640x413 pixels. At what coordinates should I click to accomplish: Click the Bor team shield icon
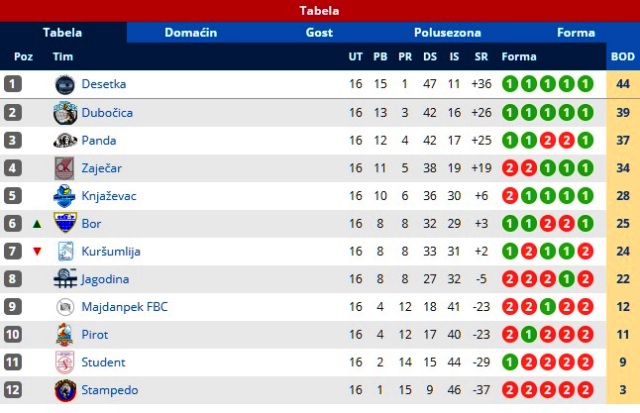[65, 224]
